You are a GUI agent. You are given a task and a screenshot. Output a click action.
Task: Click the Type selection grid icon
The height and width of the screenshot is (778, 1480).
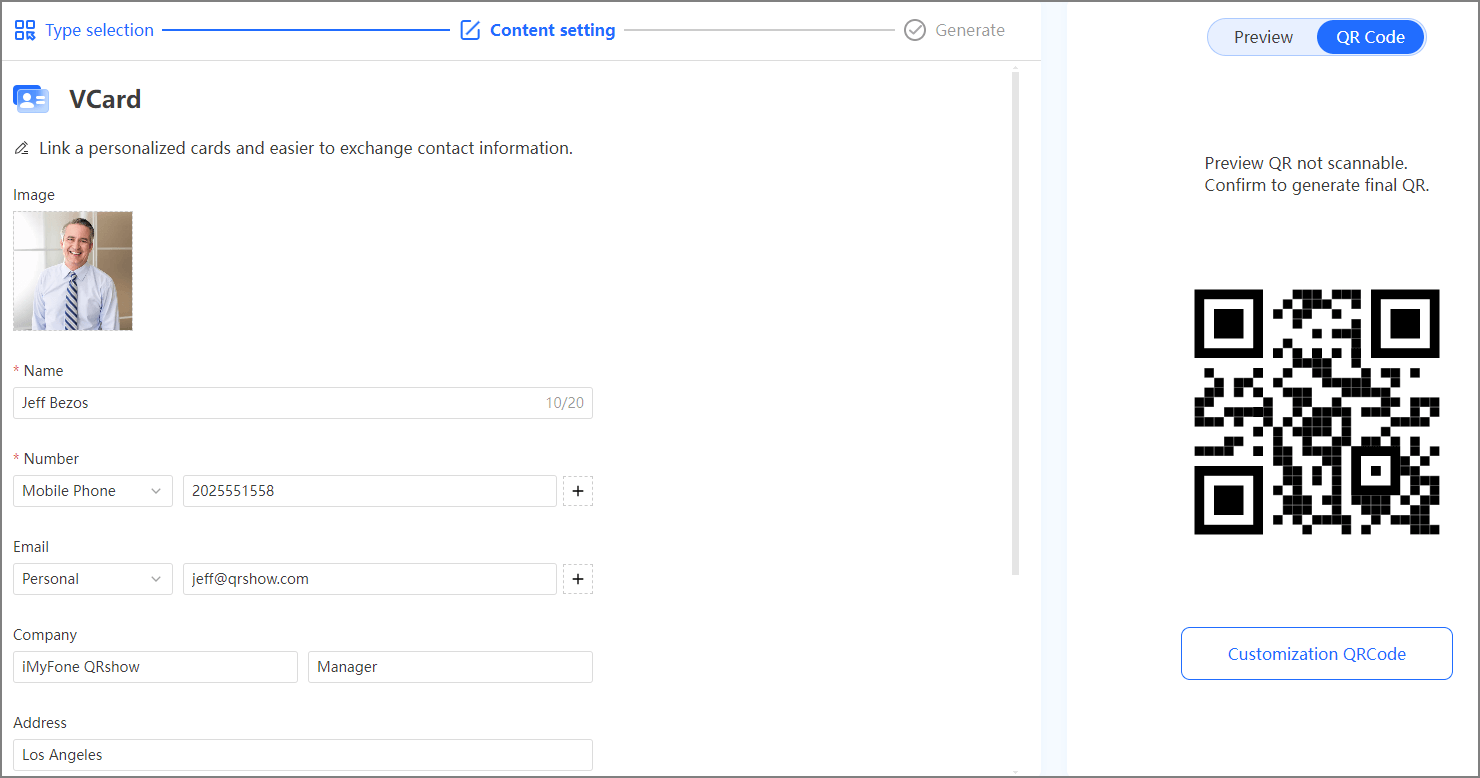tap(25, 30)
